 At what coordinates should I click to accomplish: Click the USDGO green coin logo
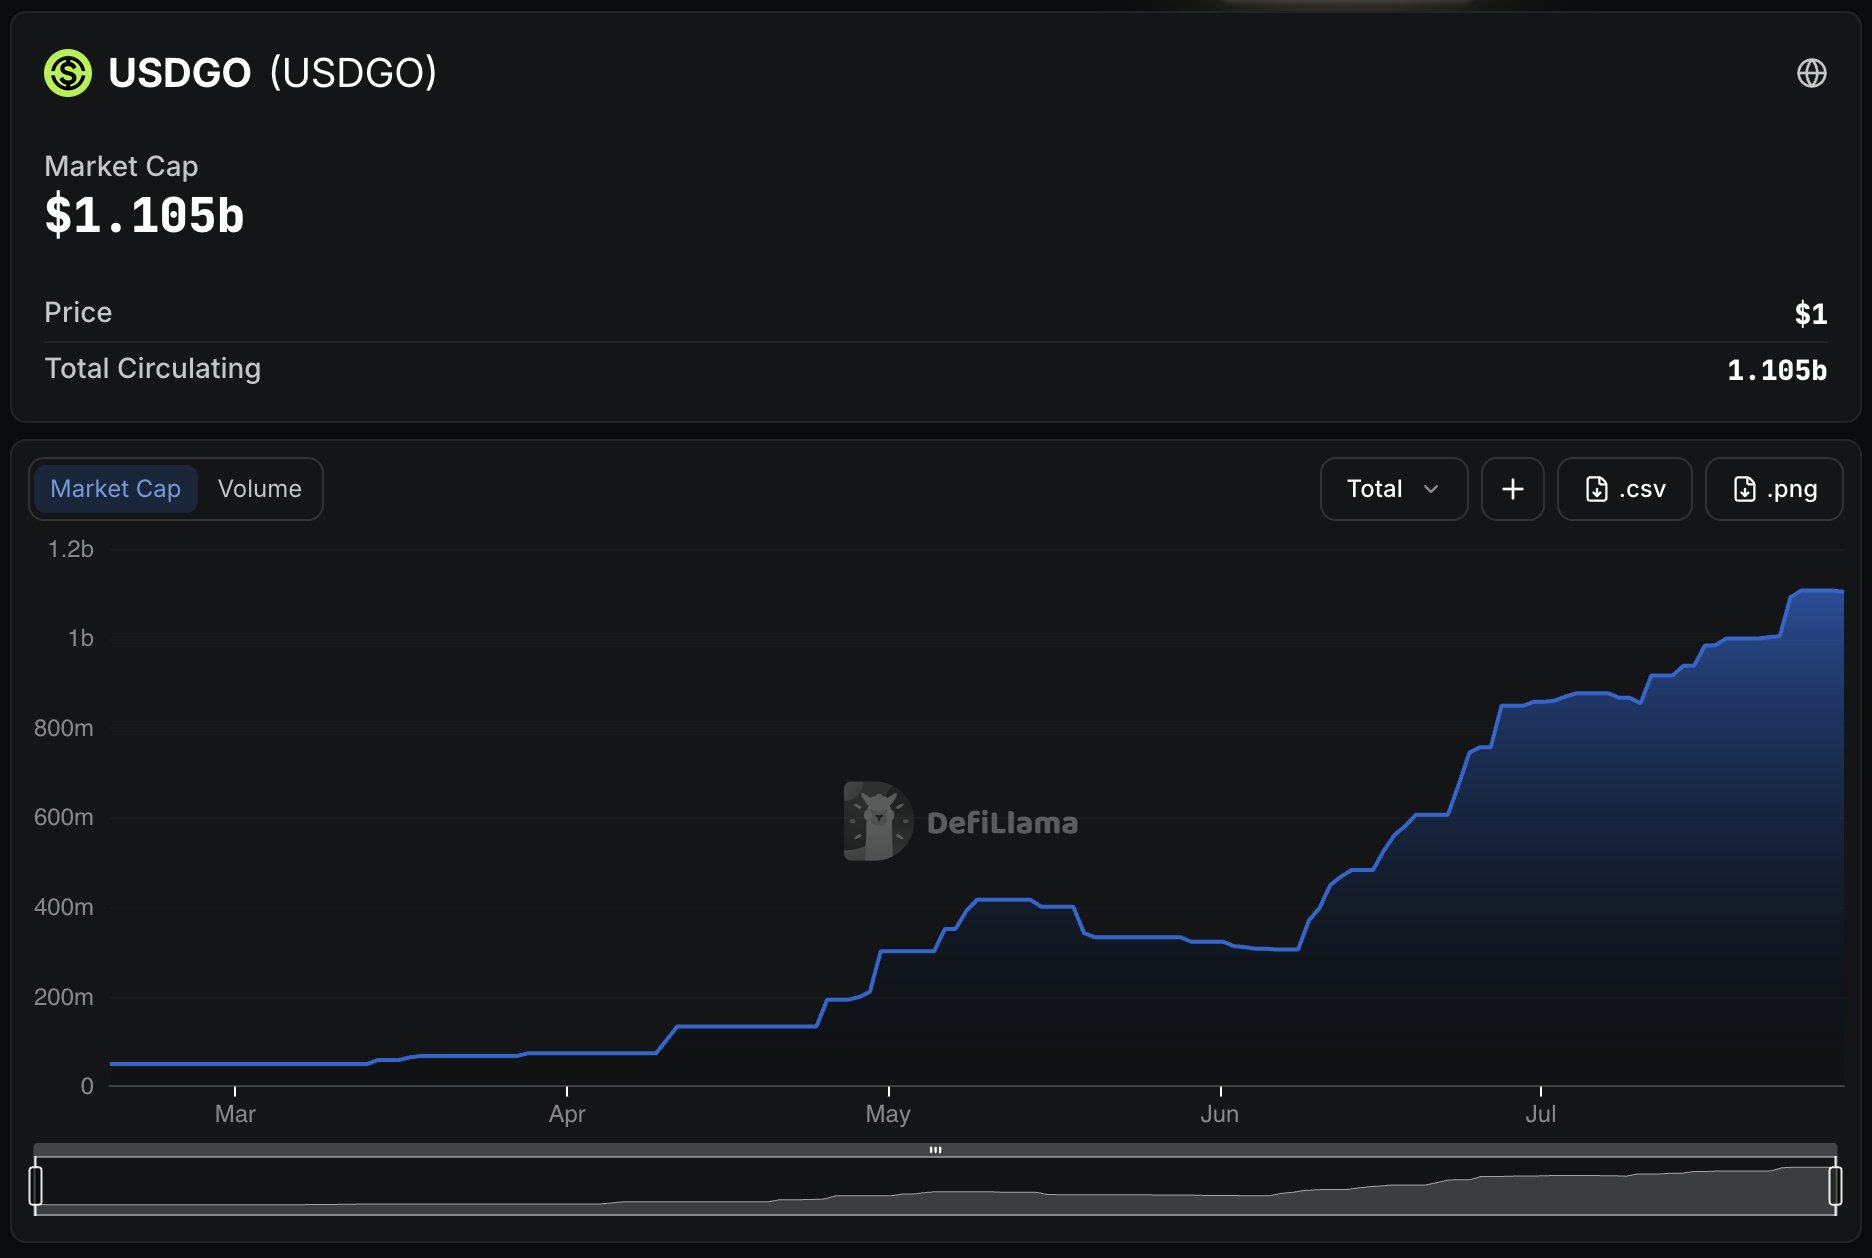point(68,73)
